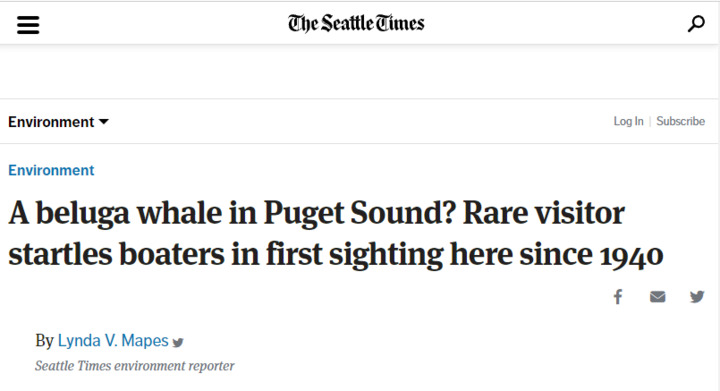Share the article via email envelope icon
The image size is (720, 391).
(x=658, y=297)
